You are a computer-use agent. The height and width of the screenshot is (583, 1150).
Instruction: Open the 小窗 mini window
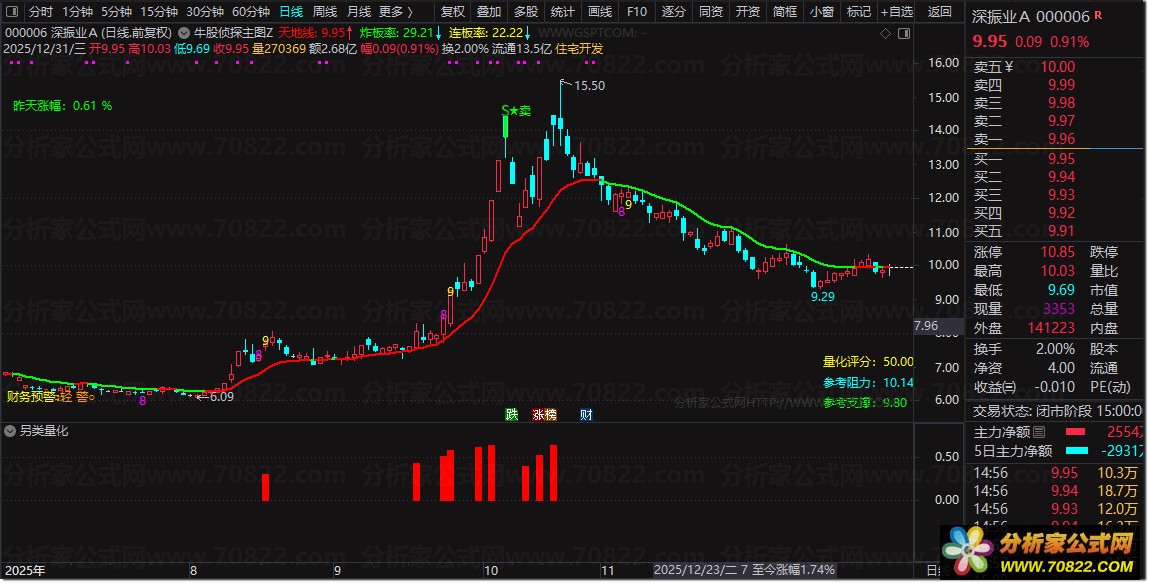pyautogui.click(x=821, y=12)
